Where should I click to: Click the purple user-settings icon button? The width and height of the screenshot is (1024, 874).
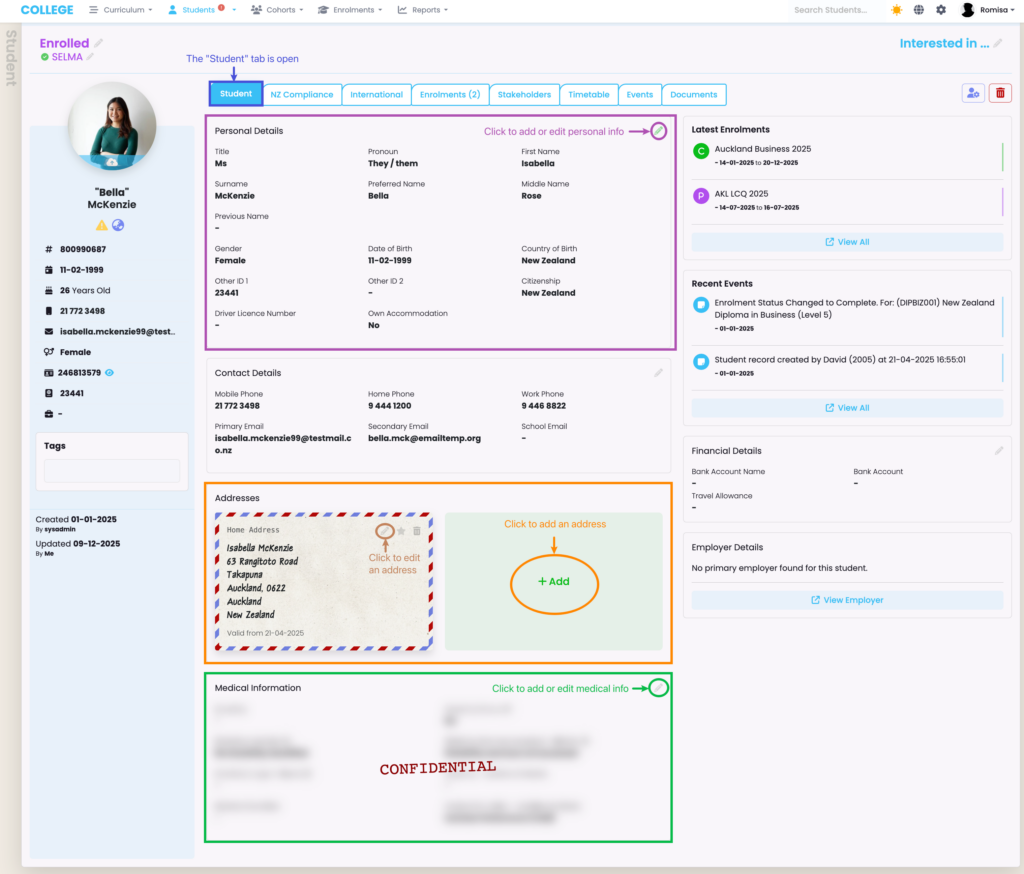972,93
